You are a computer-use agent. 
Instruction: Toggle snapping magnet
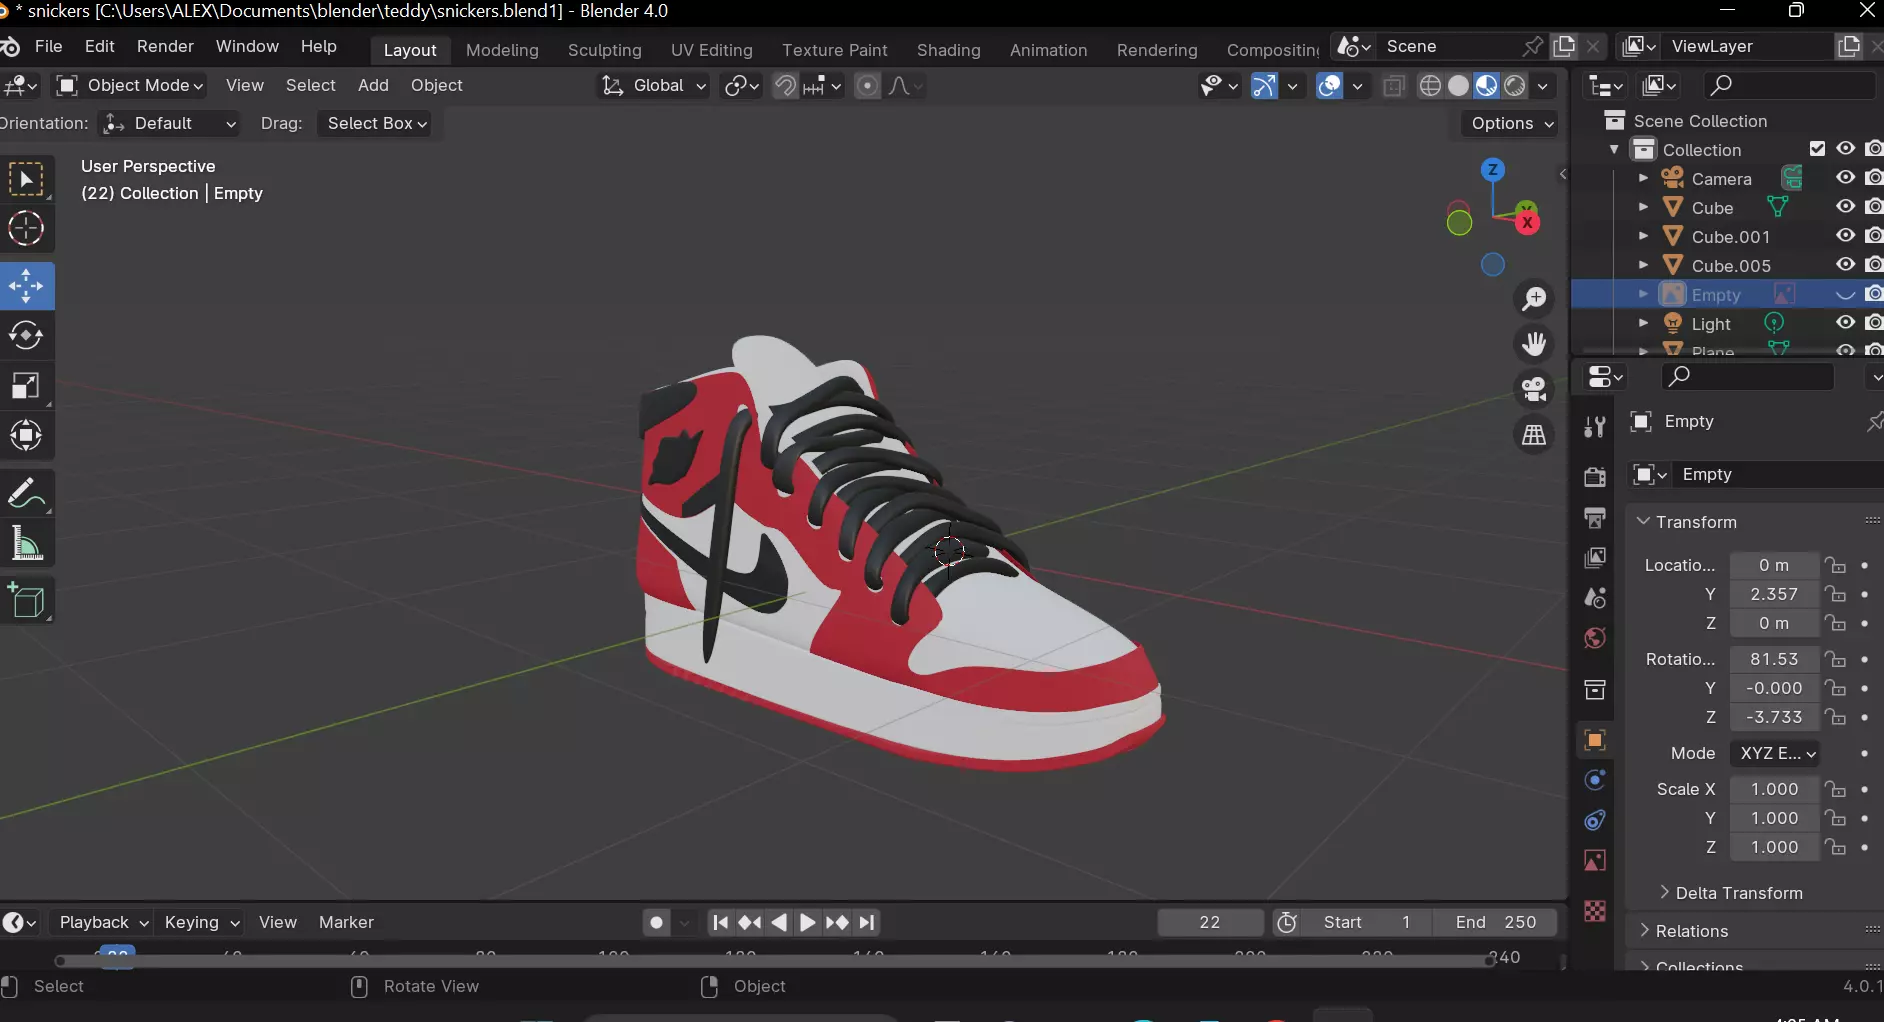point(785,86)
